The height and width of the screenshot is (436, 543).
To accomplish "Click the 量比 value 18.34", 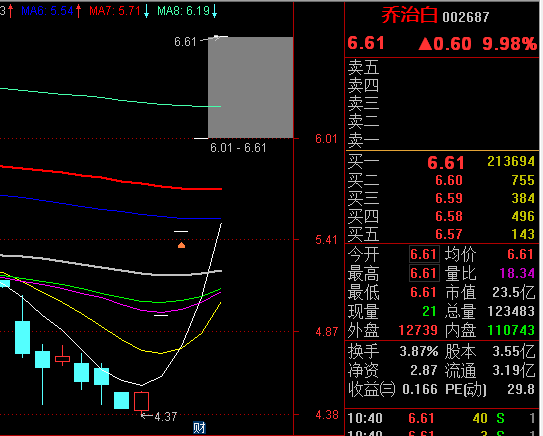I will tap(517, 273).
